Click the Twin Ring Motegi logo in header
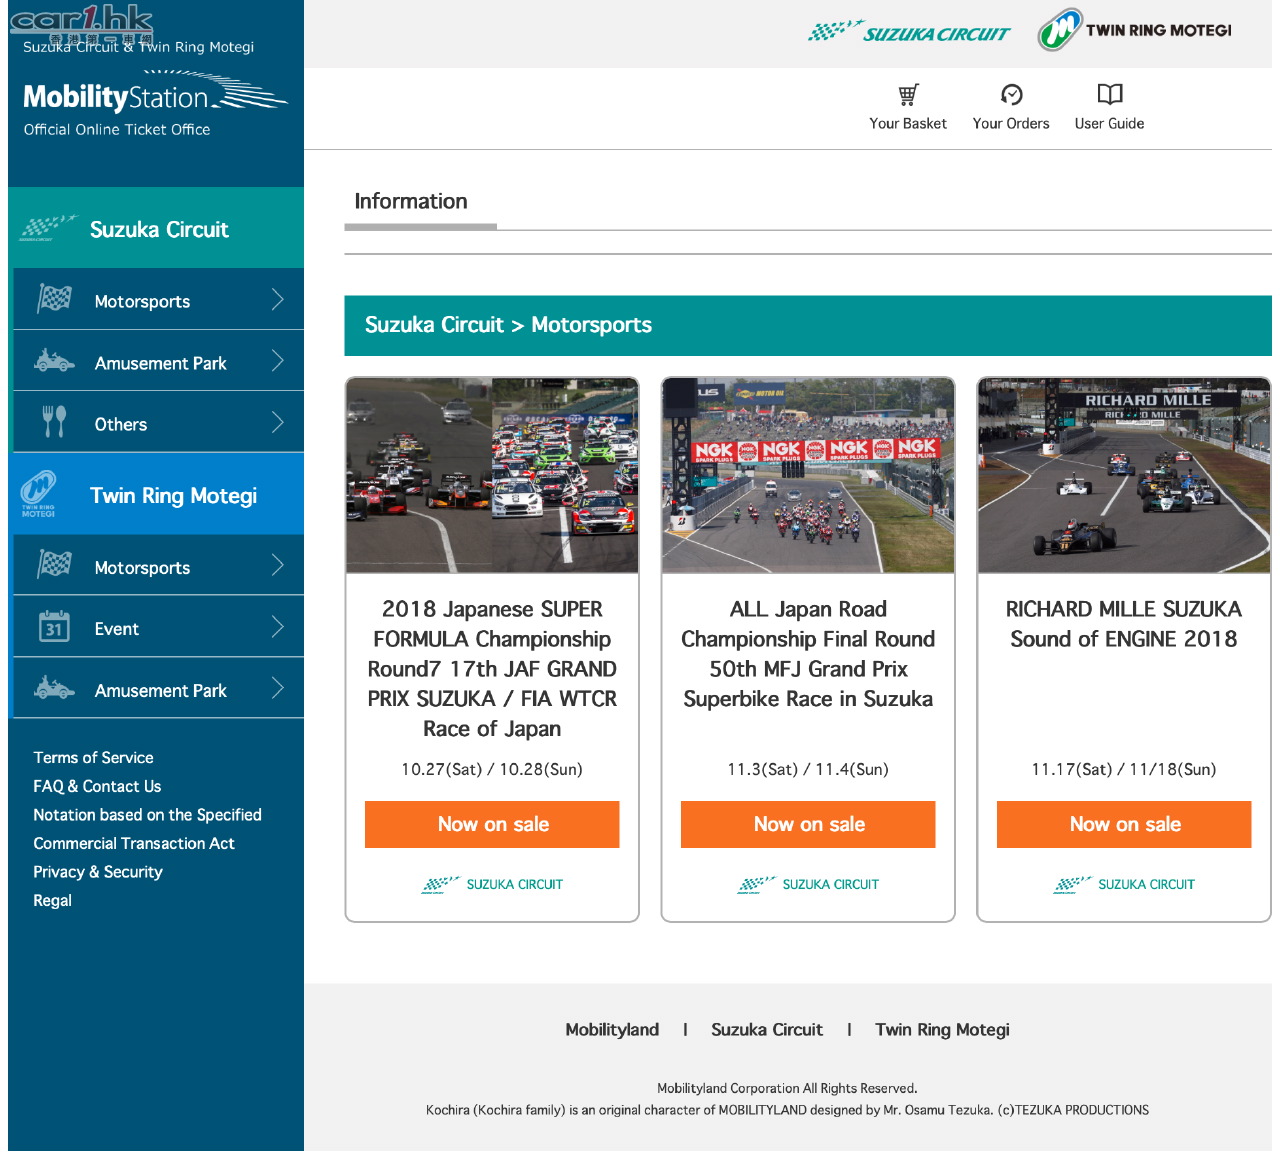This screenshot has width=1280, height=1164. [x=1134, y=30]
